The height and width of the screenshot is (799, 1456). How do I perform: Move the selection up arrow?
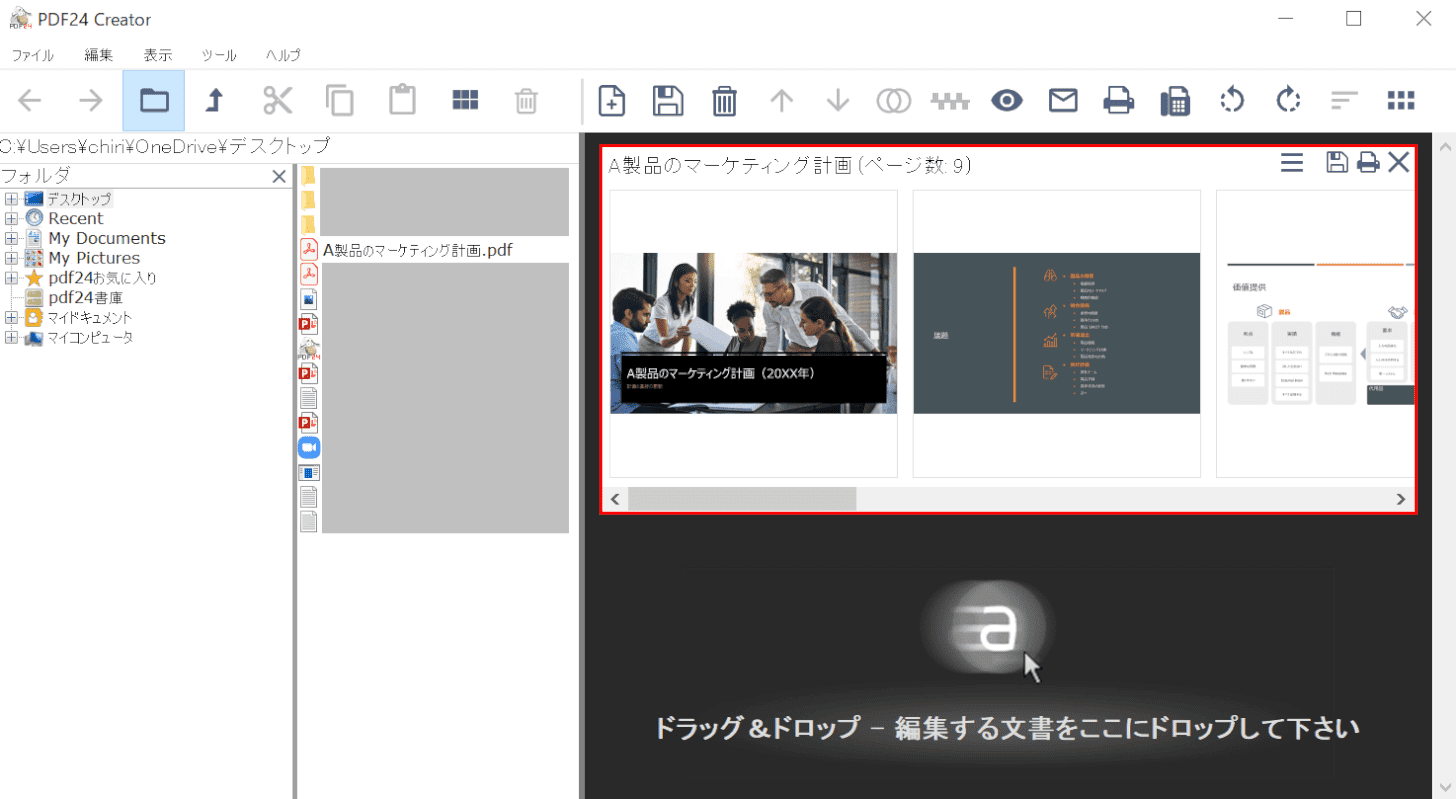781,100
